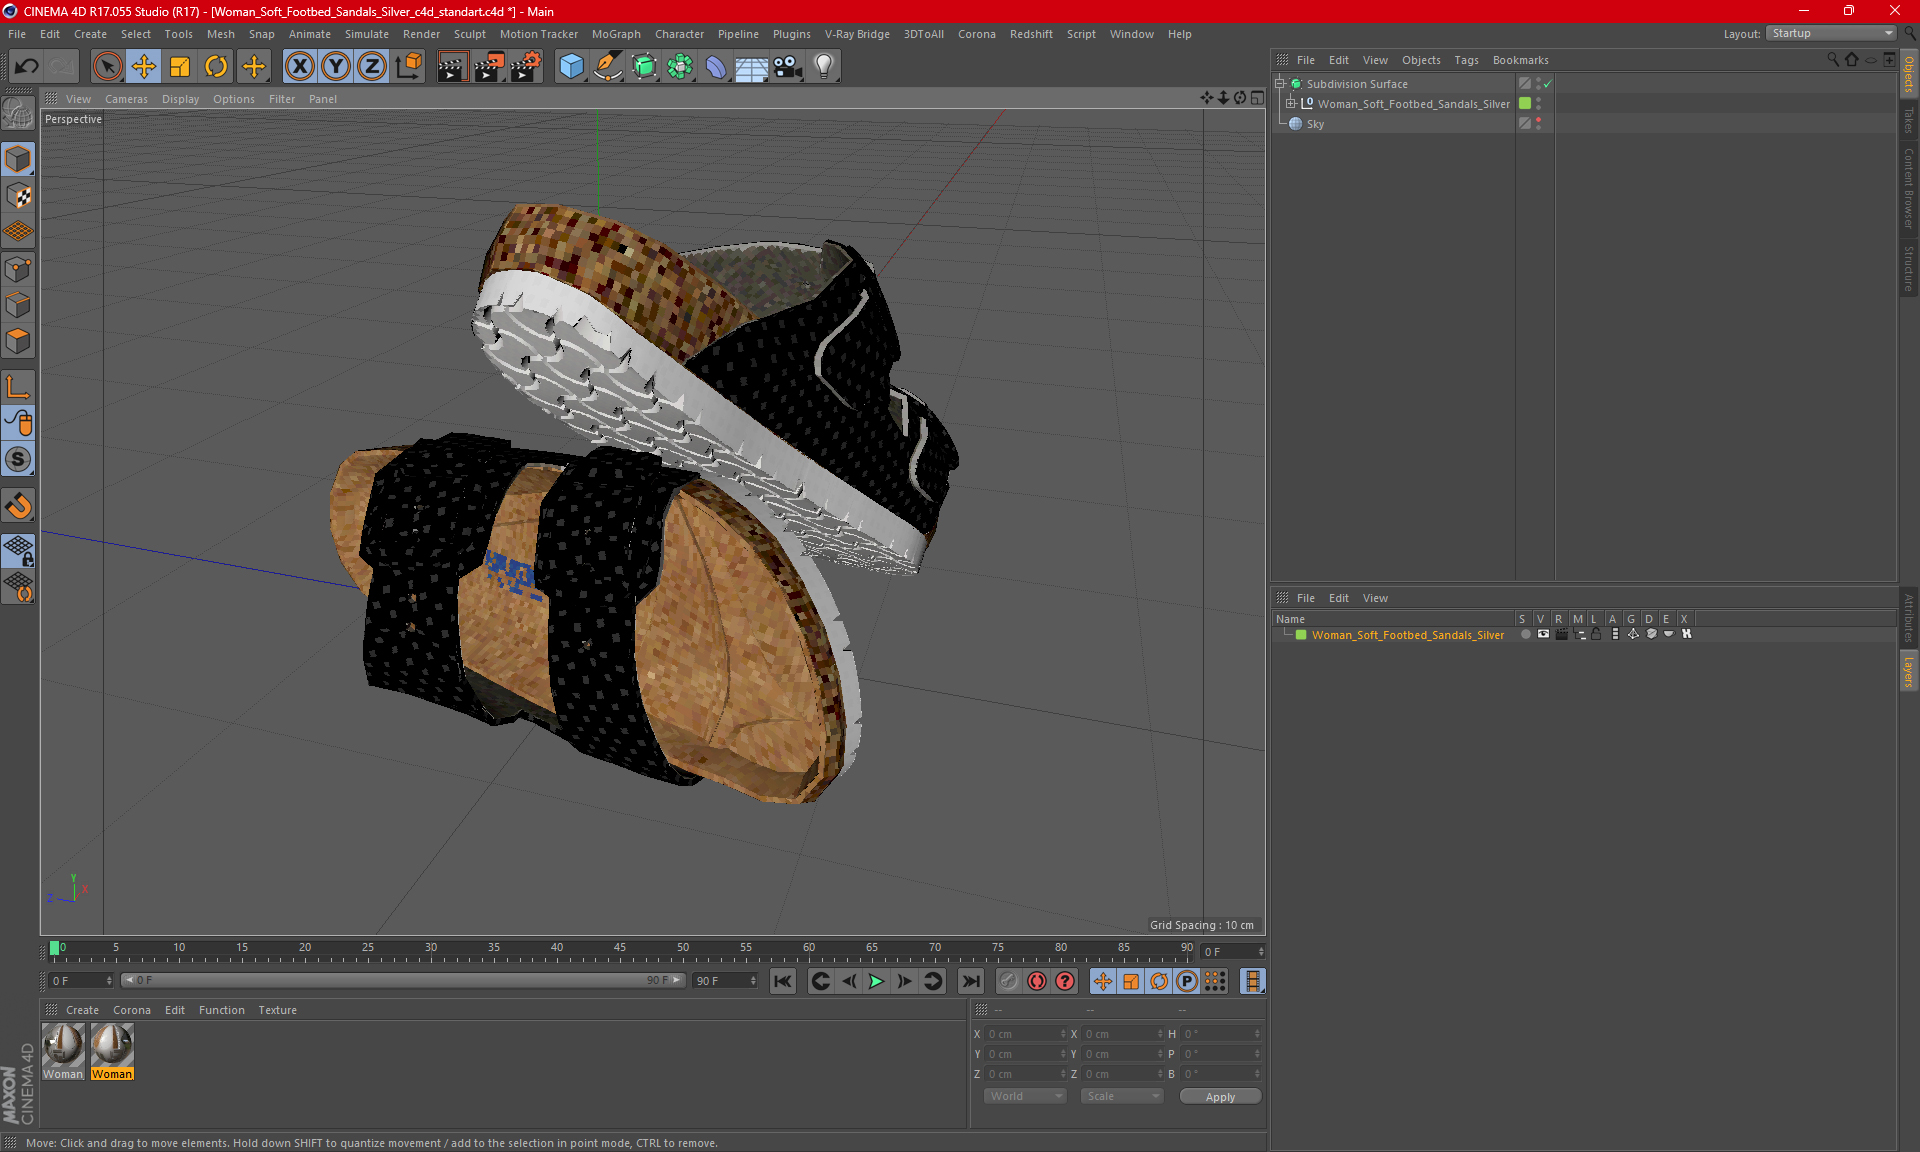Expand Woman_Soft_Footbed_Sandals_Silver object
This screenshot has width=1920, height=1152.
(x=1291, y=104)
